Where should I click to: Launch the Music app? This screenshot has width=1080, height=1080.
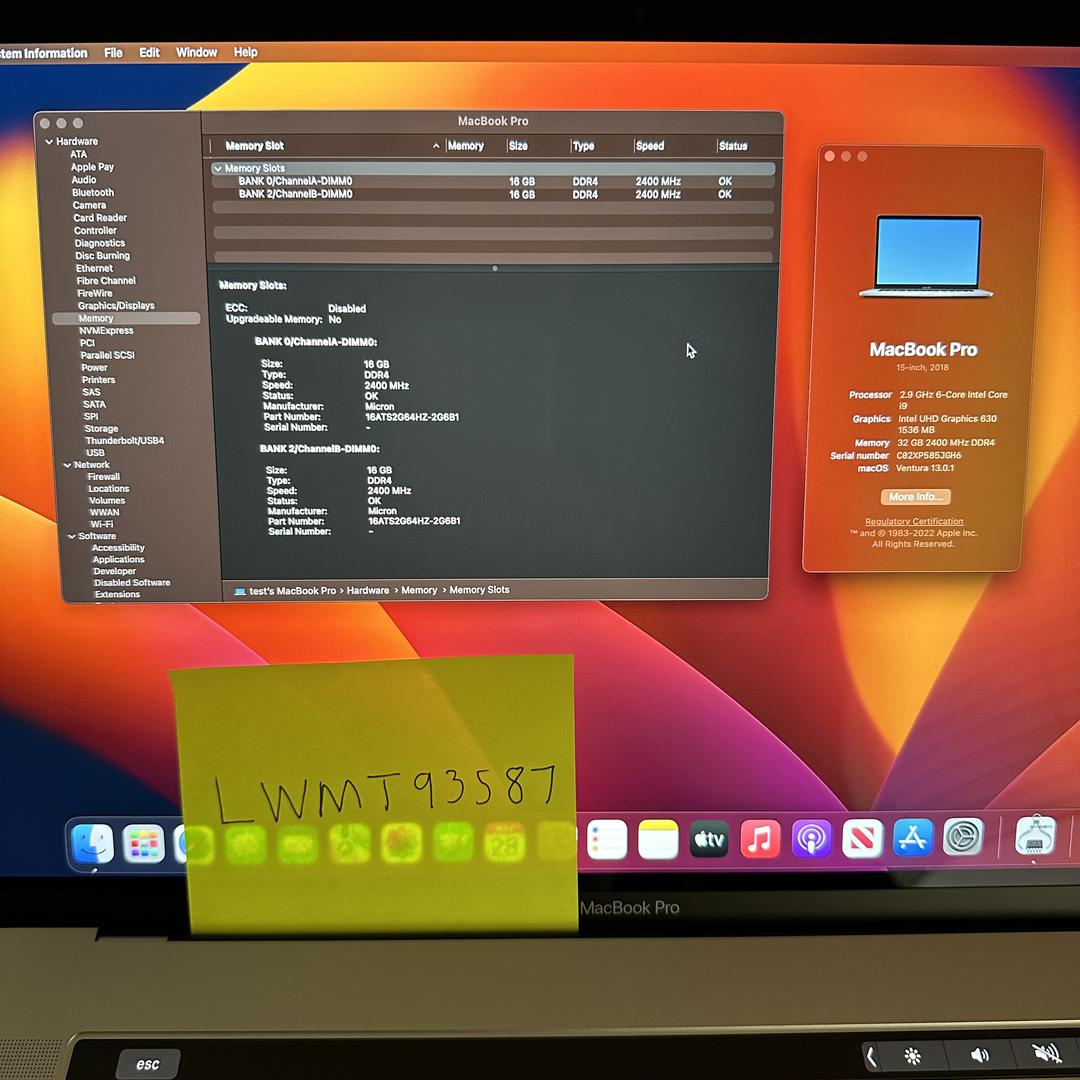click(x=760, y=839)
